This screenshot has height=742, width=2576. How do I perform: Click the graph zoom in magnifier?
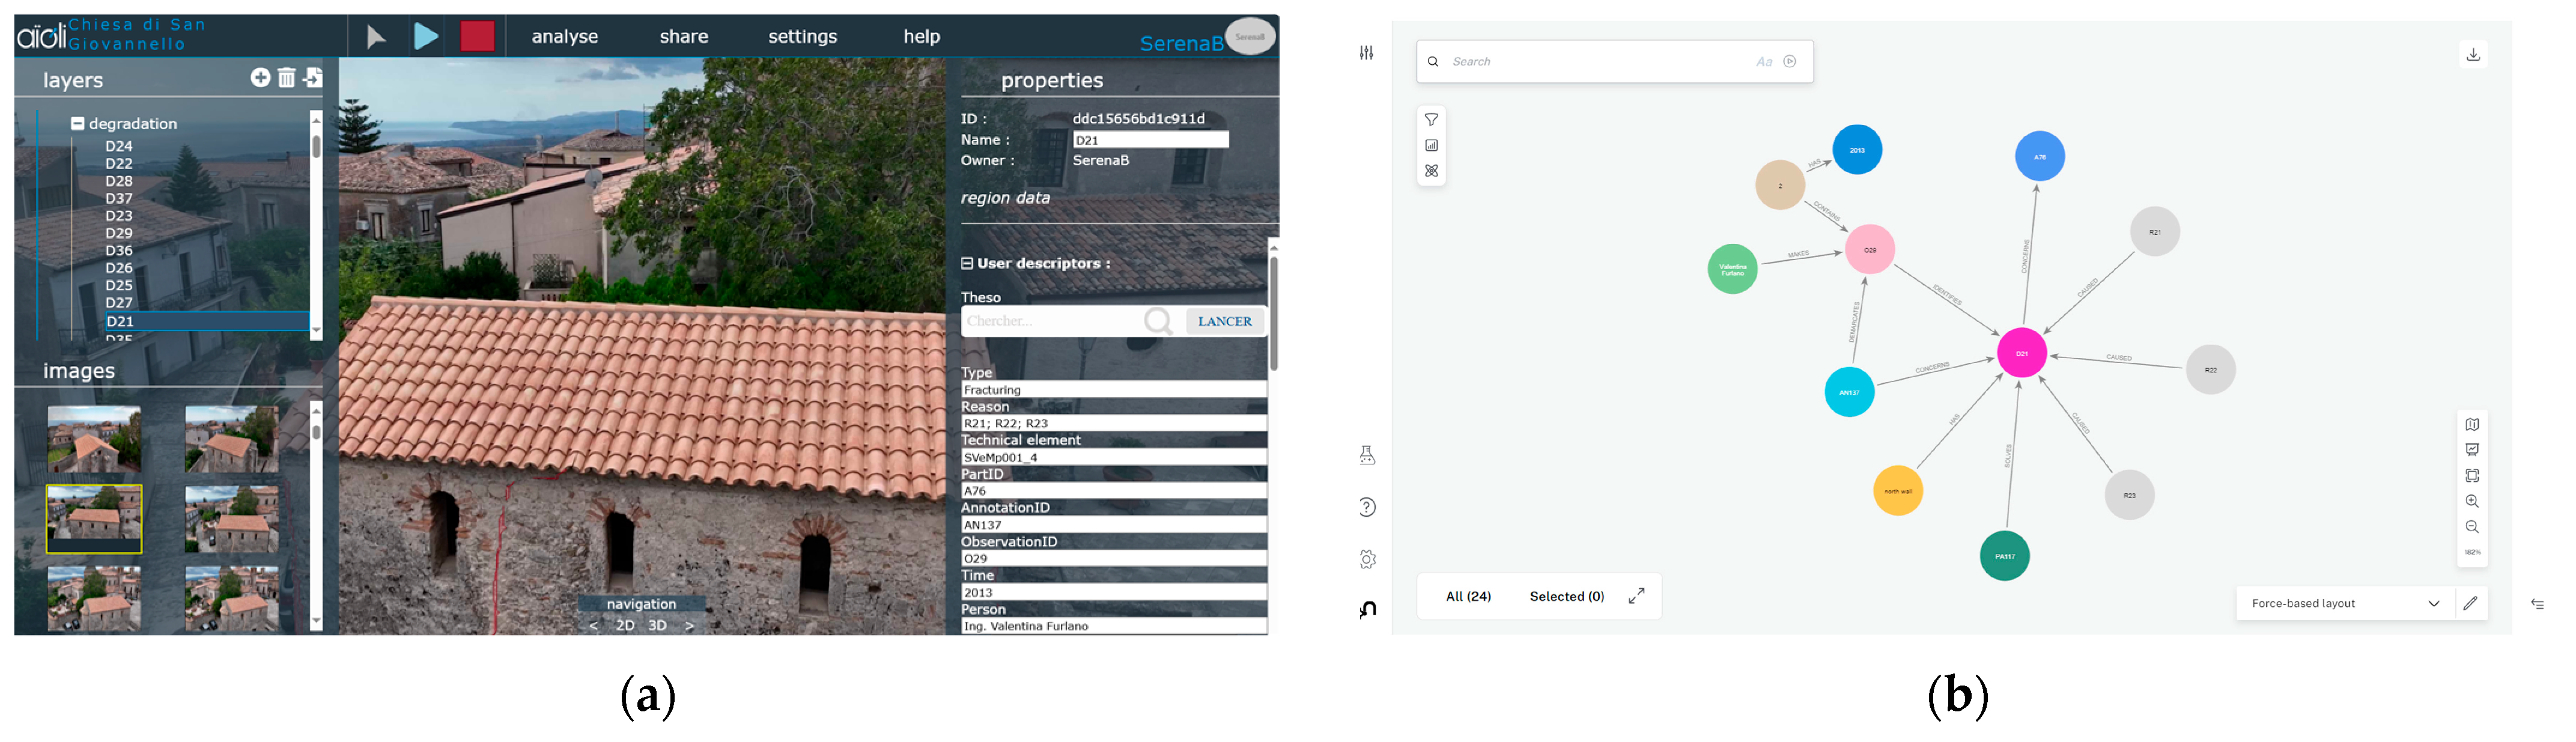point(2472,502)
